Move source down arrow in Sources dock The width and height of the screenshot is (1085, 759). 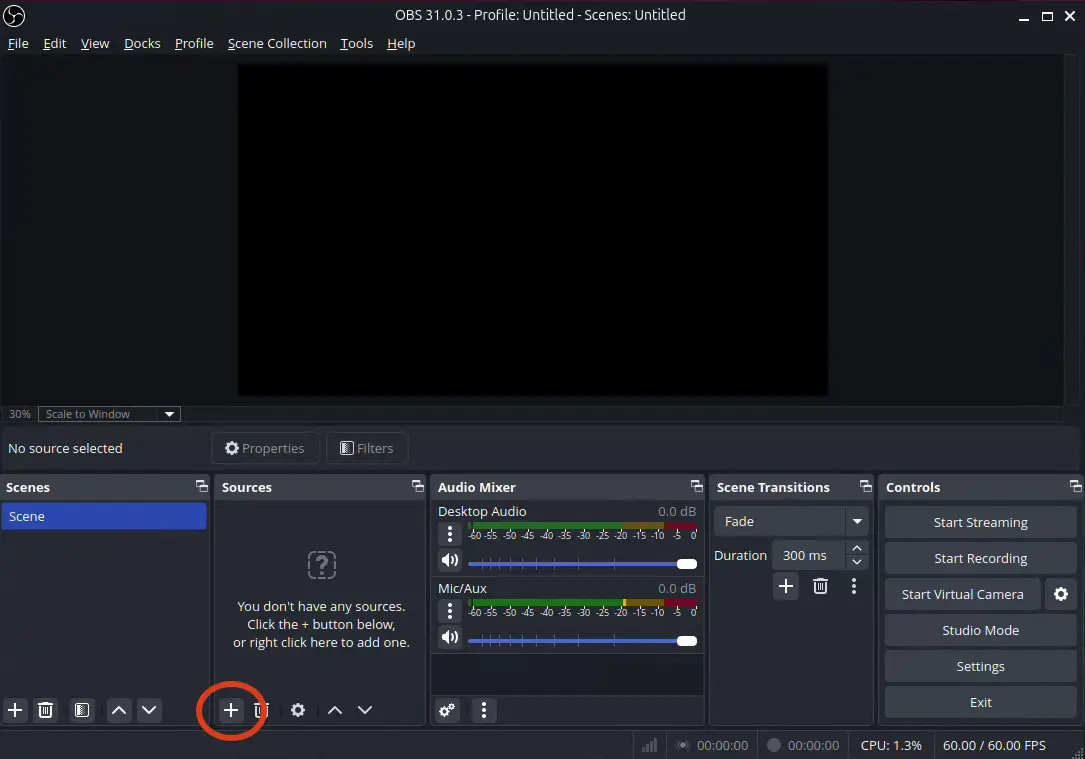click(x=365, y=710)
